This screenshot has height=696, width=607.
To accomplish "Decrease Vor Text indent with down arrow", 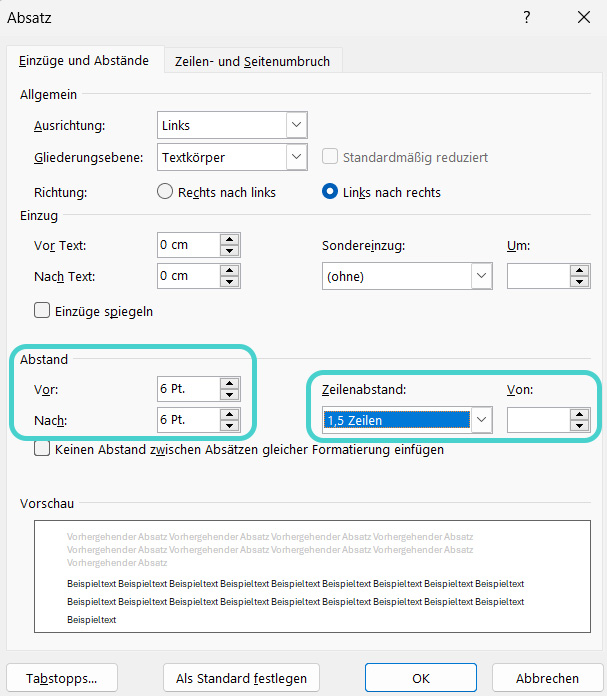I will [x=230, y=251].
